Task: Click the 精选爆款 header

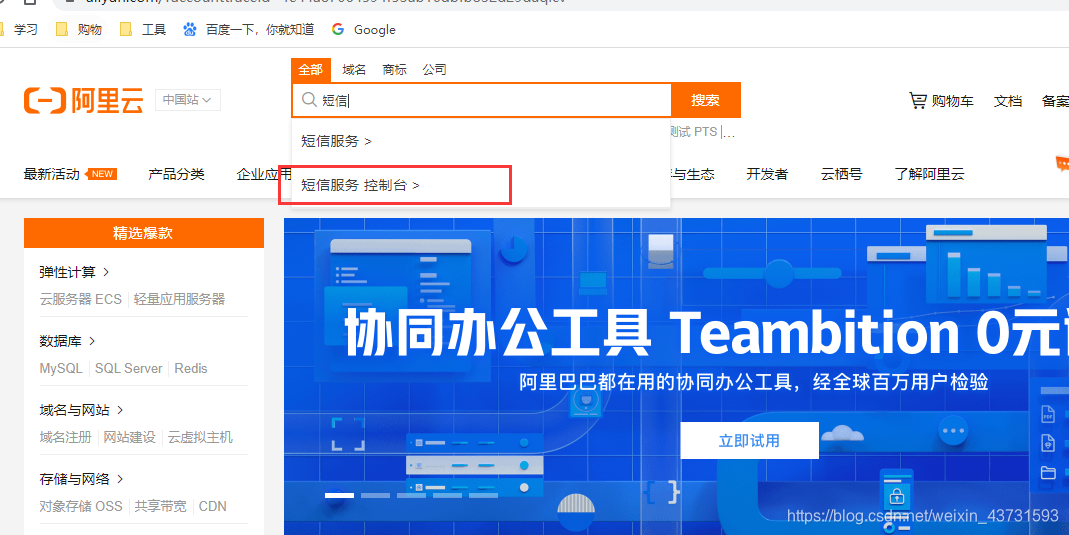Action: [144, 233]
